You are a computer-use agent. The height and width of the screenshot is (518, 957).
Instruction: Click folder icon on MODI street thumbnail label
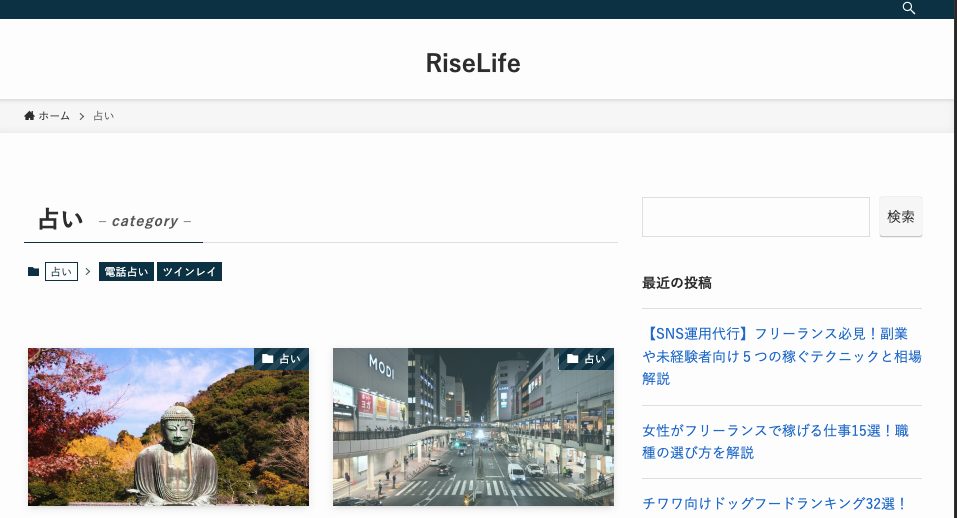[x=572, y=359]
